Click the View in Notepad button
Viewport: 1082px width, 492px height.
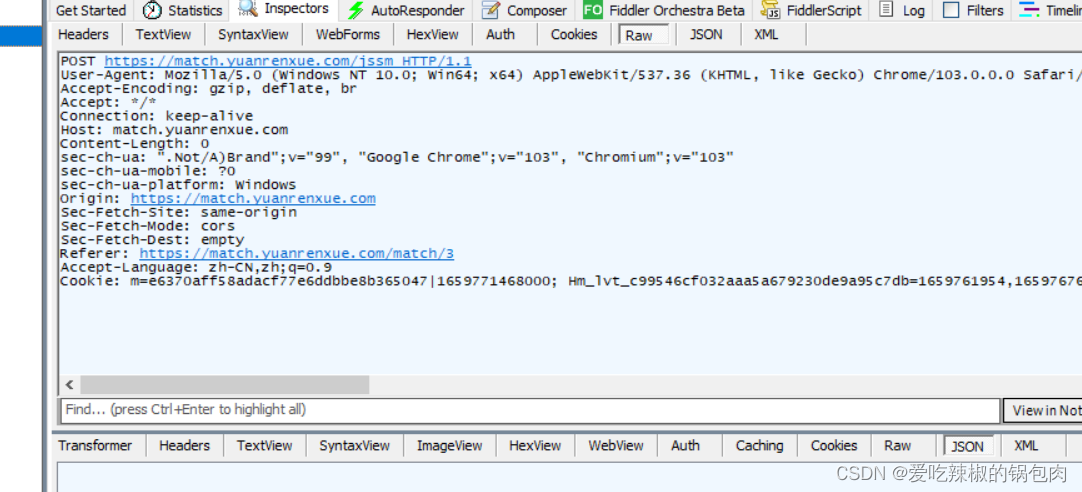tap(1043, 411)
